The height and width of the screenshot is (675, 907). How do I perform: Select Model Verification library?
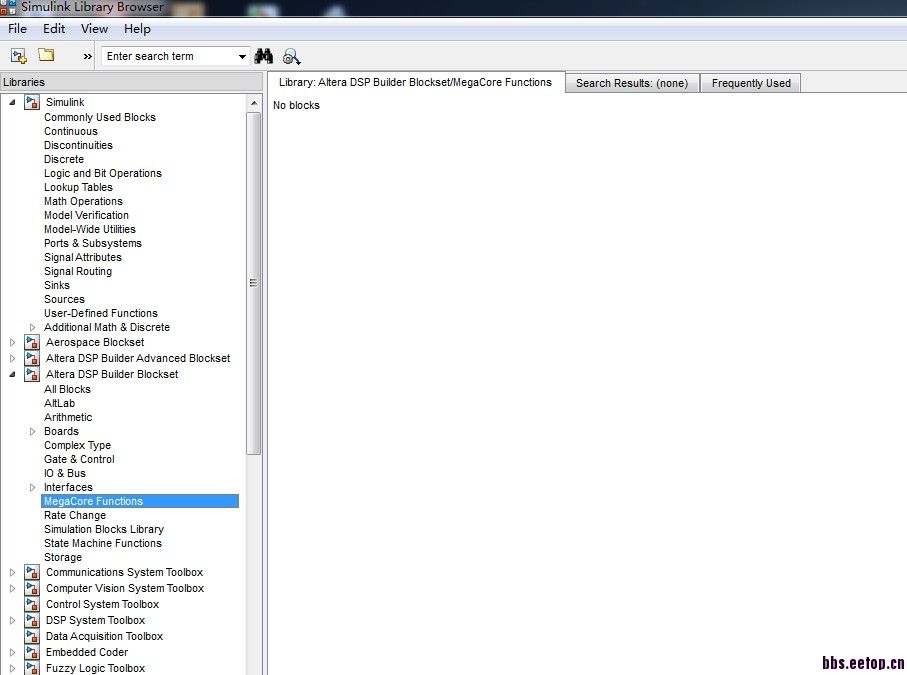86,215
